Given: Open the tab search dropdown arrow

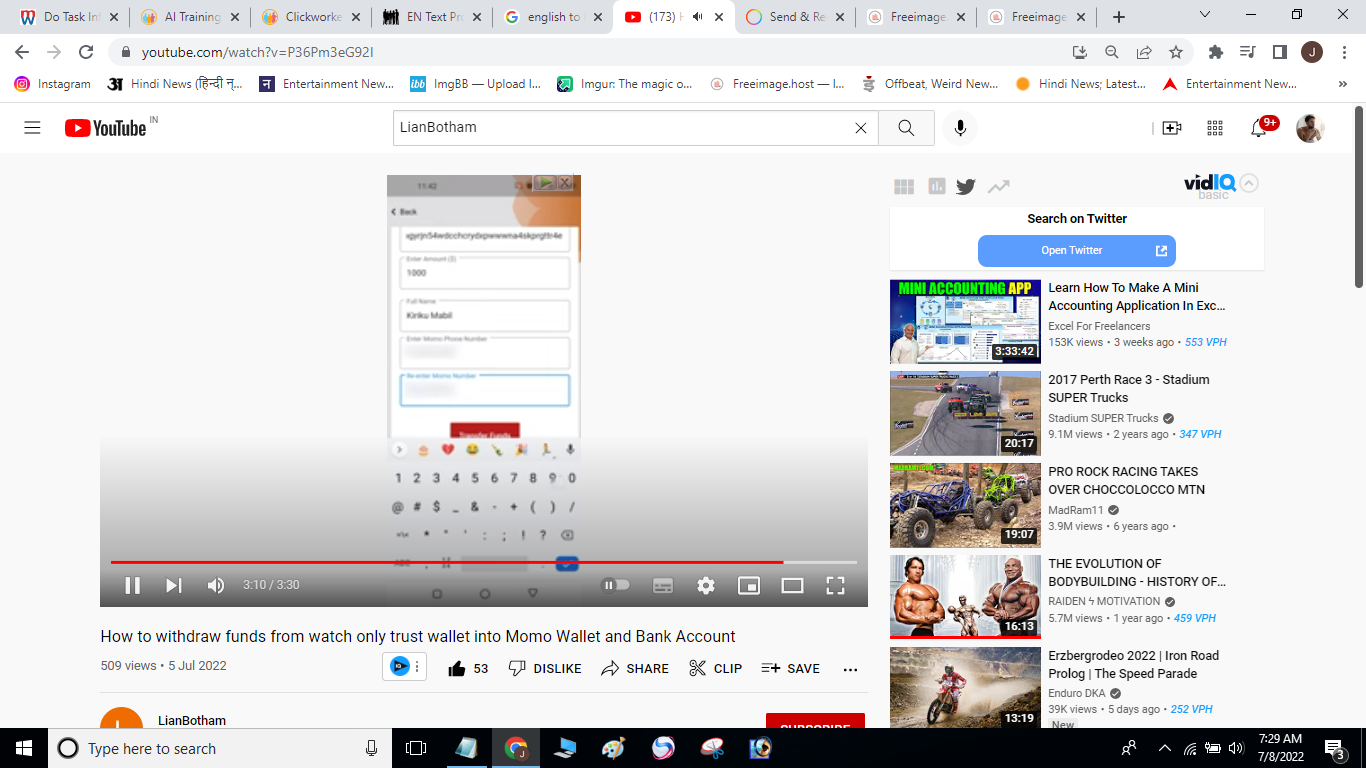Looking at the screenshot, I should point(1205,15).
